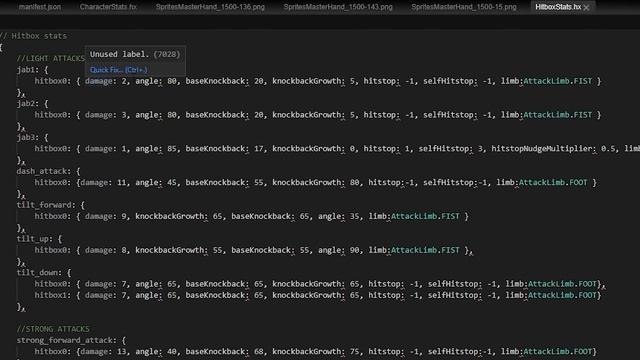Screen dimensions: 640x360
Task: Click 'AttackLimb.FIST' in jab1 line
Action: coord(558,81)
